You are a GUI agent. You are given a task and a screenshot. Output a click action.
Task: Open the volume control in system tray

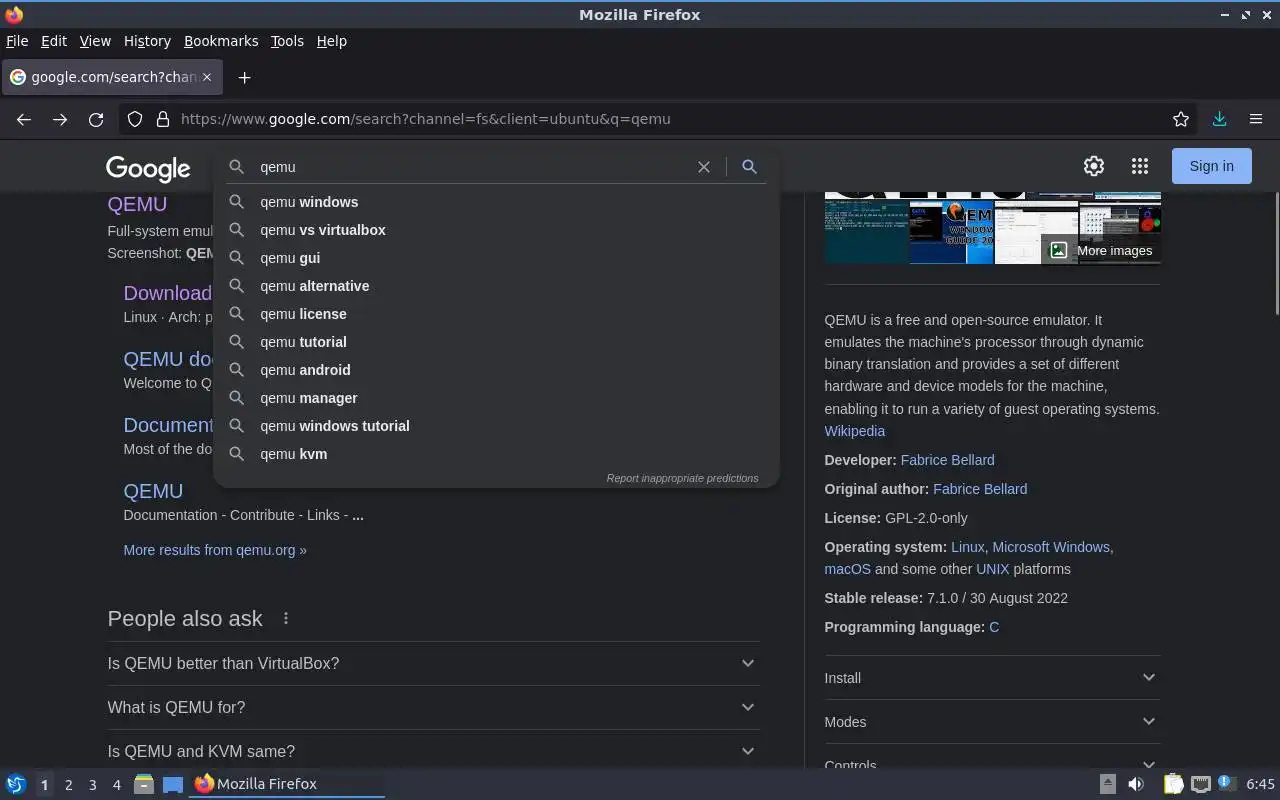coord(1136,784)
